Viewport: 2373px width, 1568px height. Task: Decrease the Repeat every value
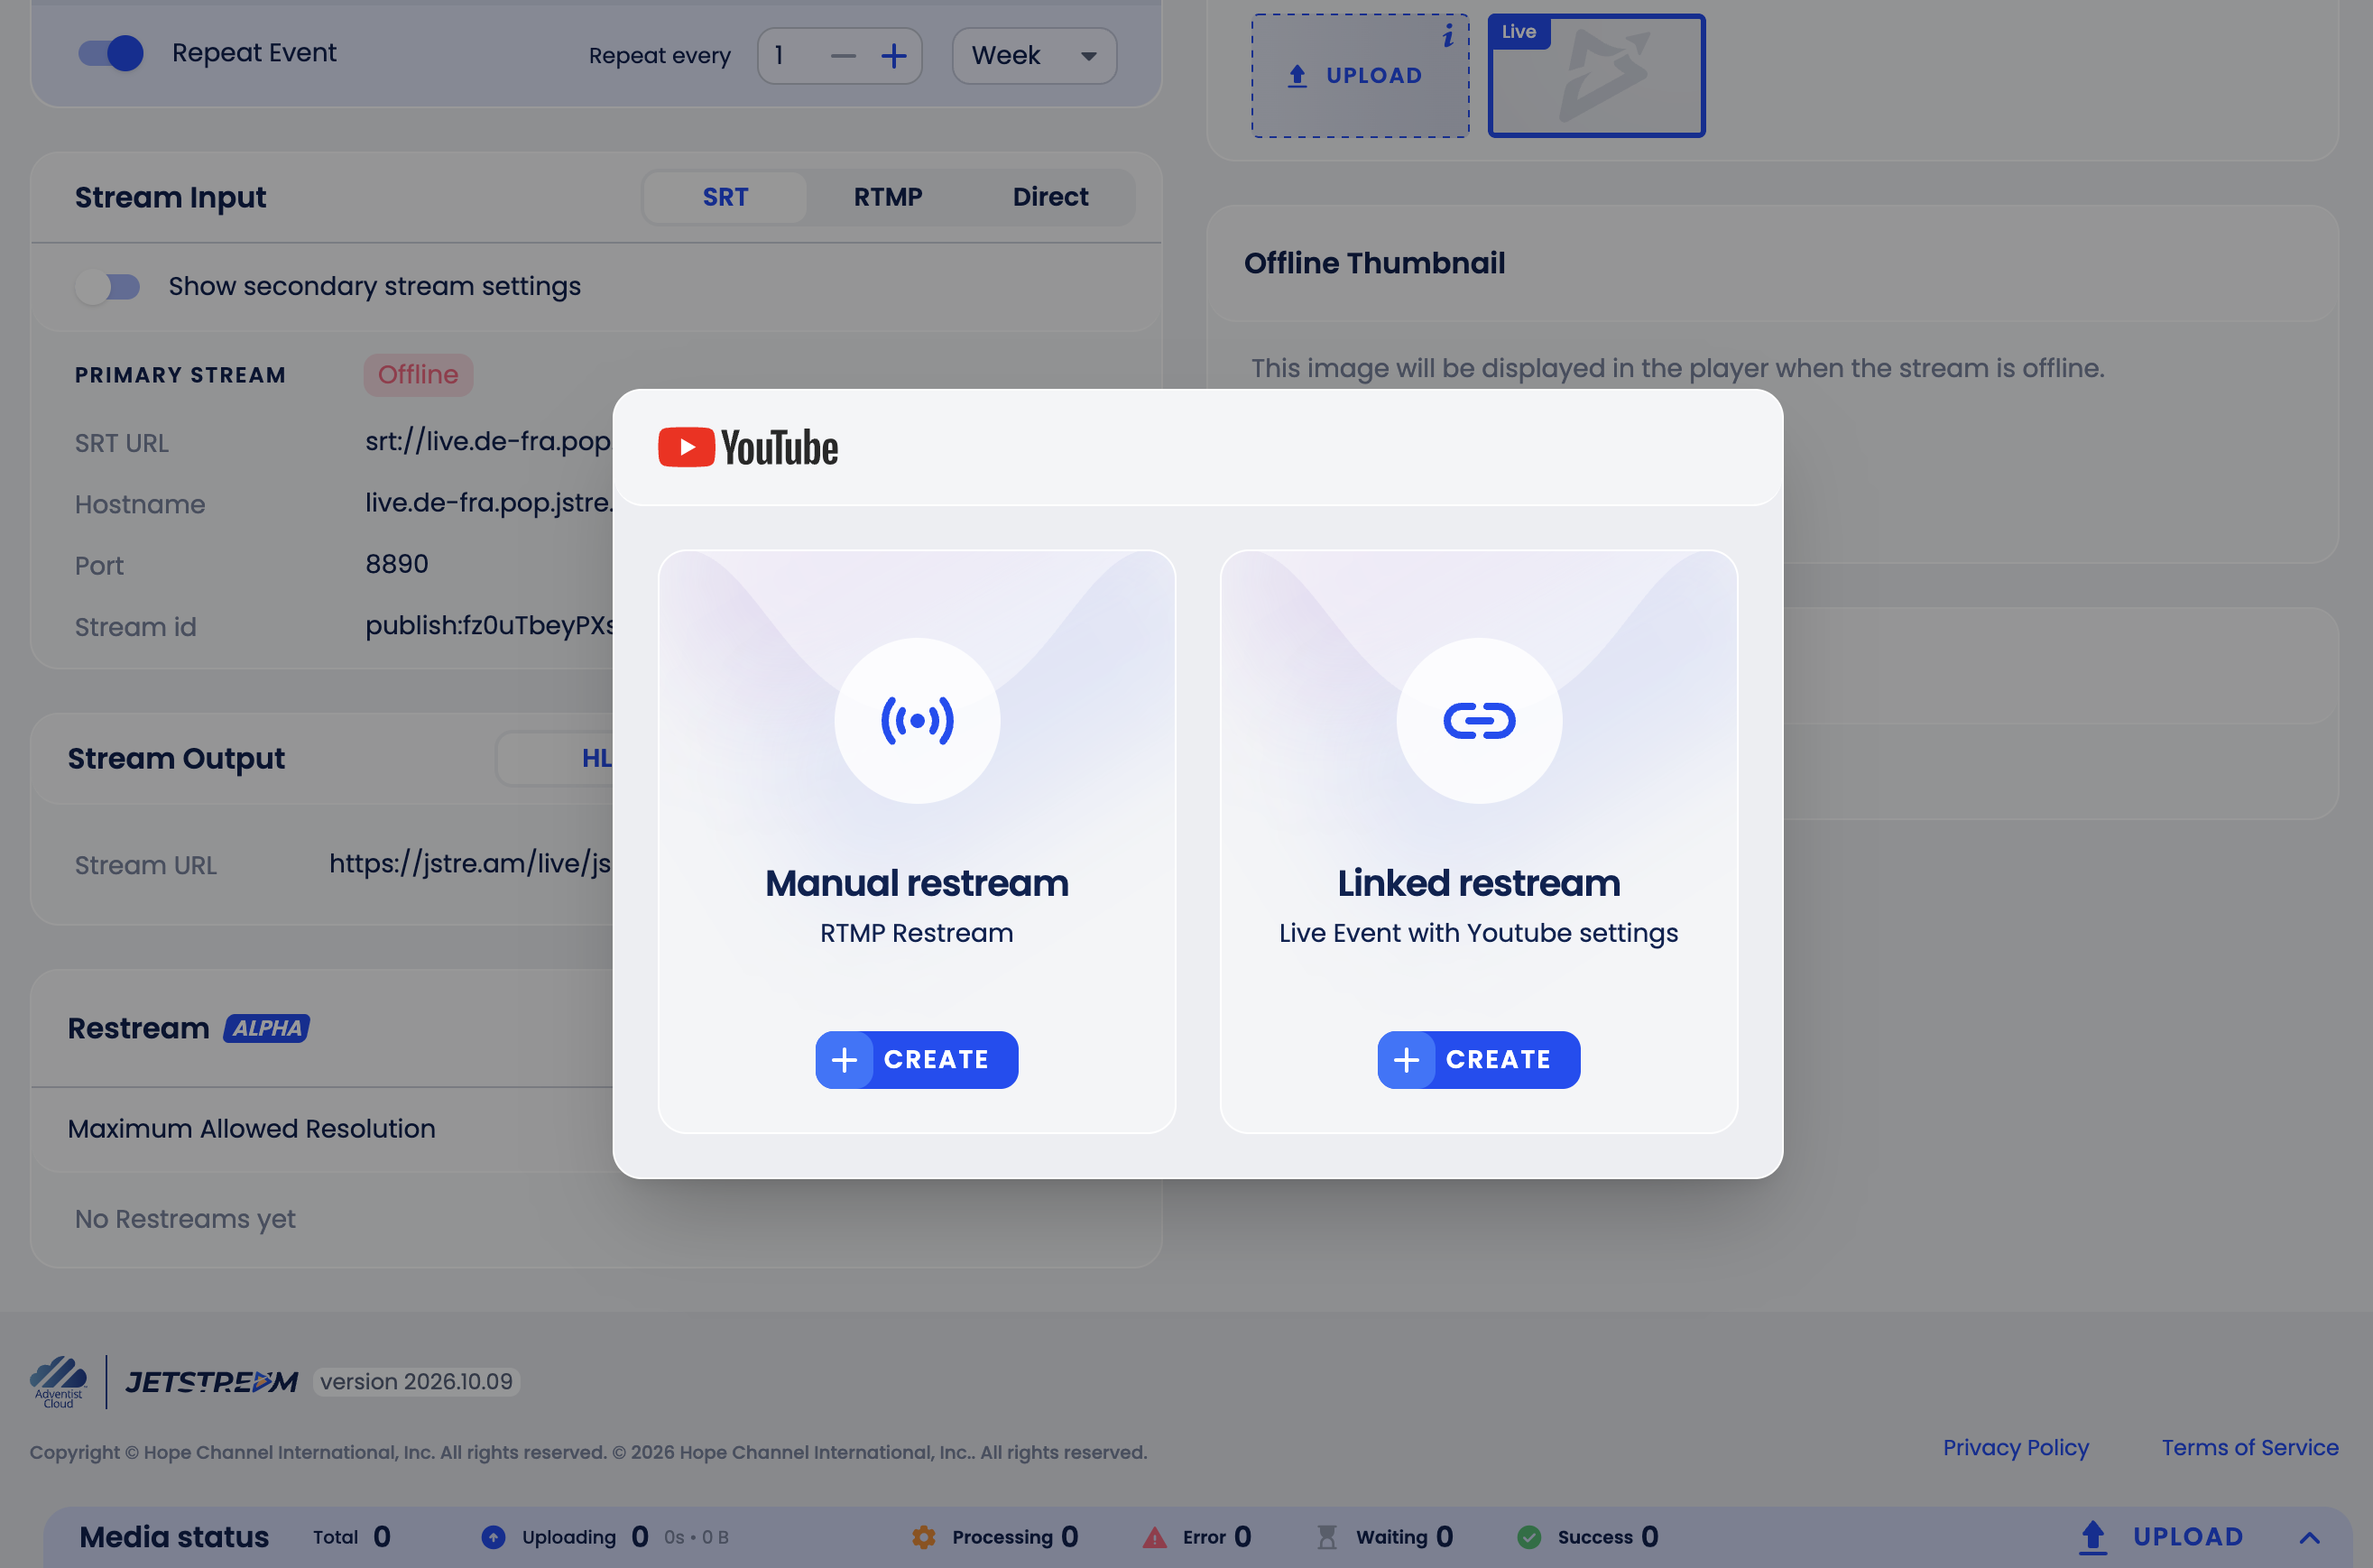coord(843,56)
